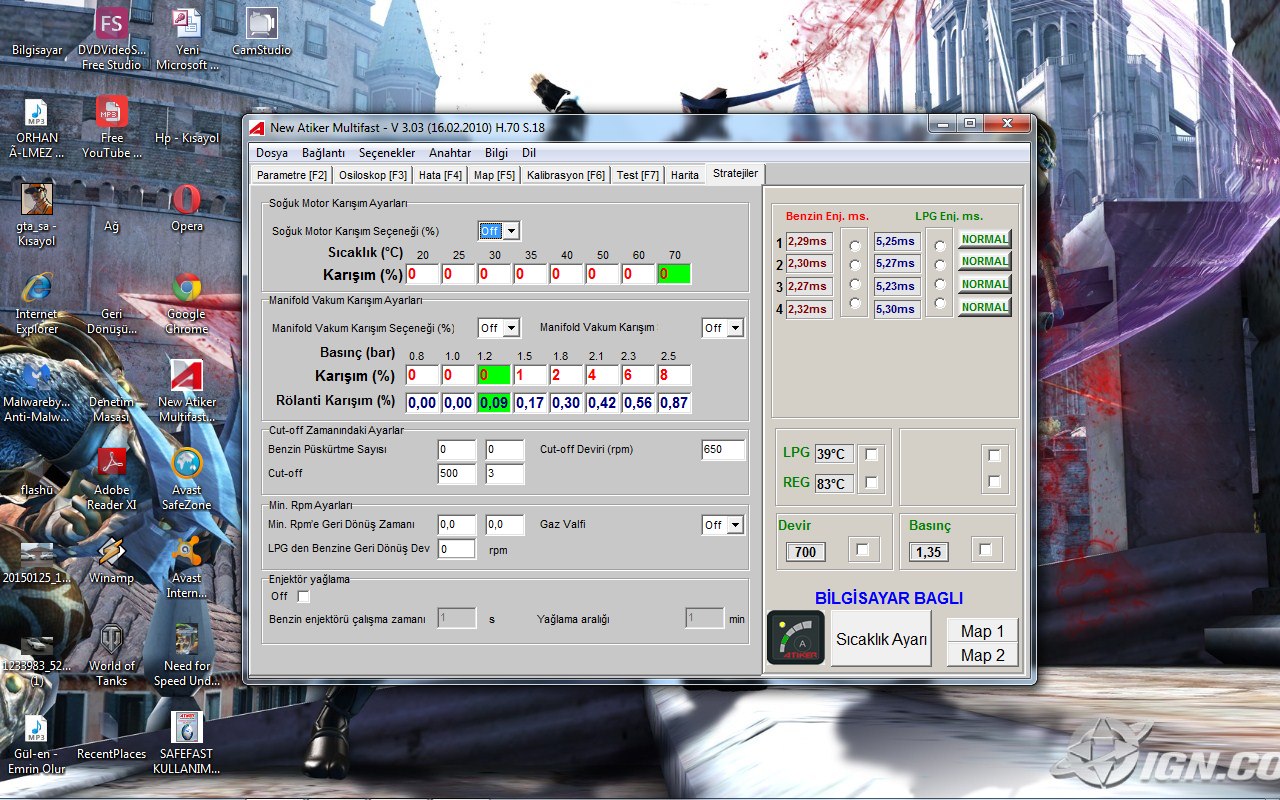The height and width of the screenshot is (800, 1280).
Task: Click the Cut-off Devri (rpm) field
Action: pos(724,450)
